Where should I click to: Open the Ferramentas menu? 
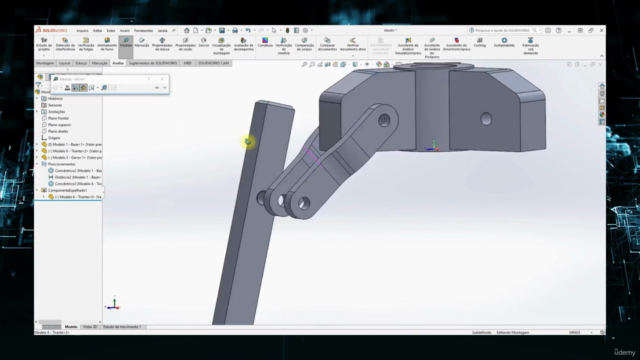(143, 31)
